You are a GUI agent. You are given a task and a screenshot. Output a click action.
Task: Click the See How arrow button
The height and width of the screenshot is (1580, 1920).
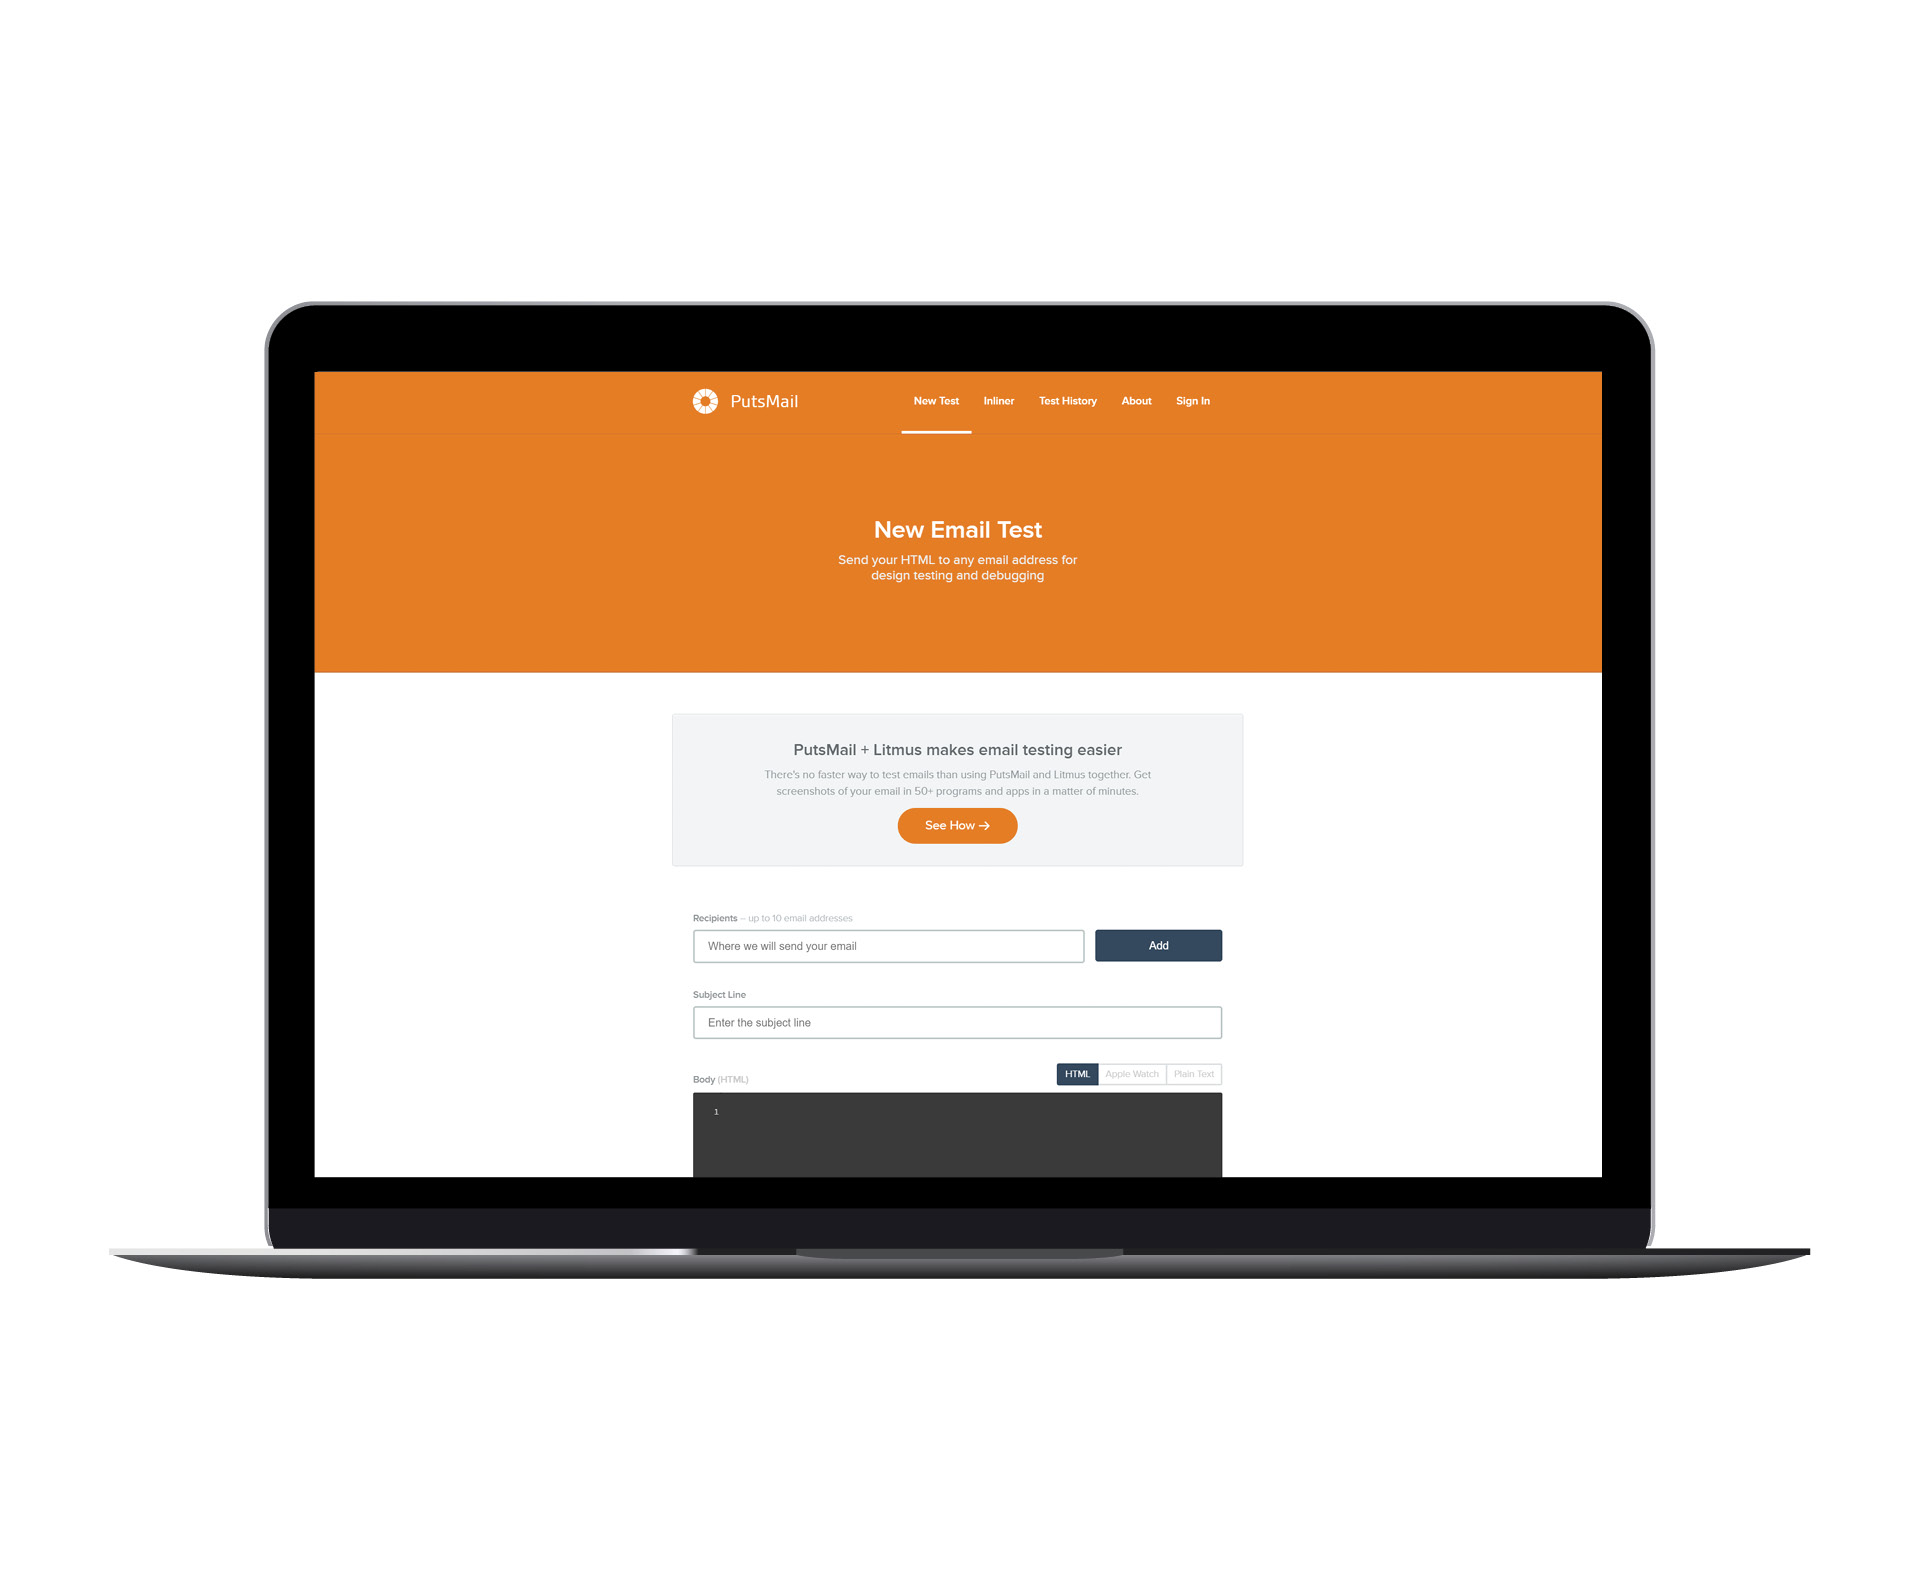[958, 826]
